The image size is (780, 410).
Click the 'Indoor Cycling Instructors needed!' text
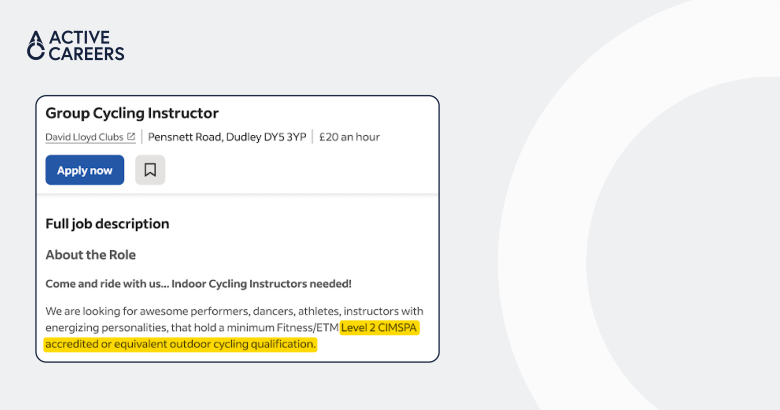click(261, 284)
